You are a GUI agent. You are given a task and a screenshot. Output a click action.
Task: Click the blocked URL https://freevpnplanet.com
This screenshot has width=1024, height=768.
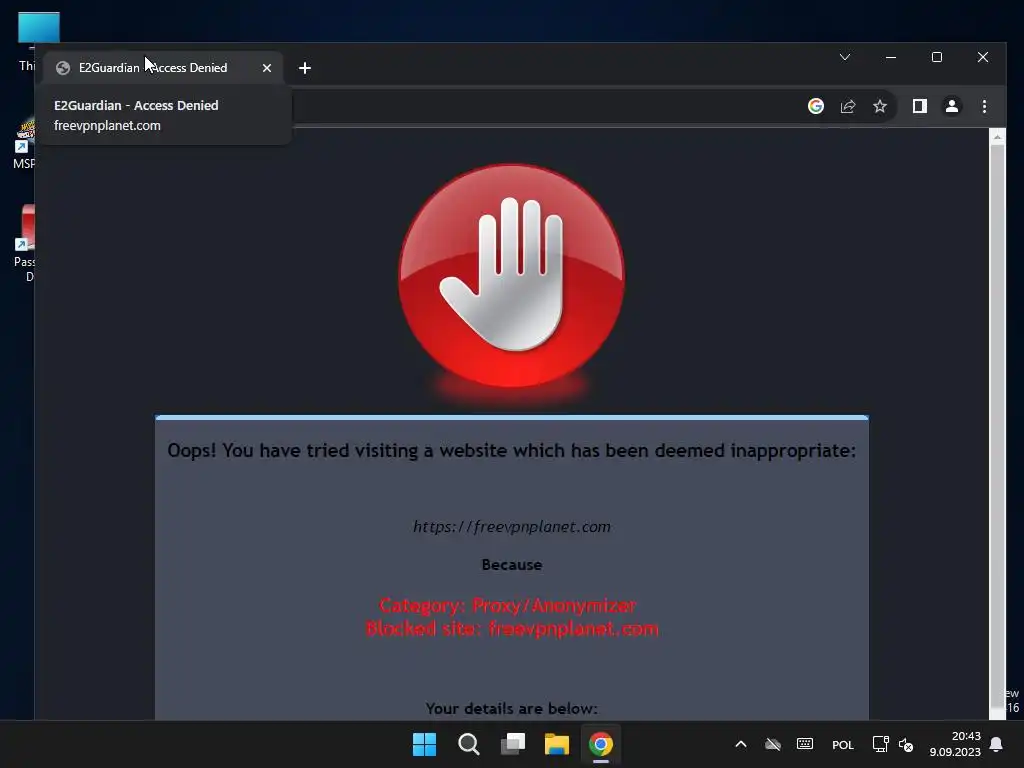coord(511,526)
